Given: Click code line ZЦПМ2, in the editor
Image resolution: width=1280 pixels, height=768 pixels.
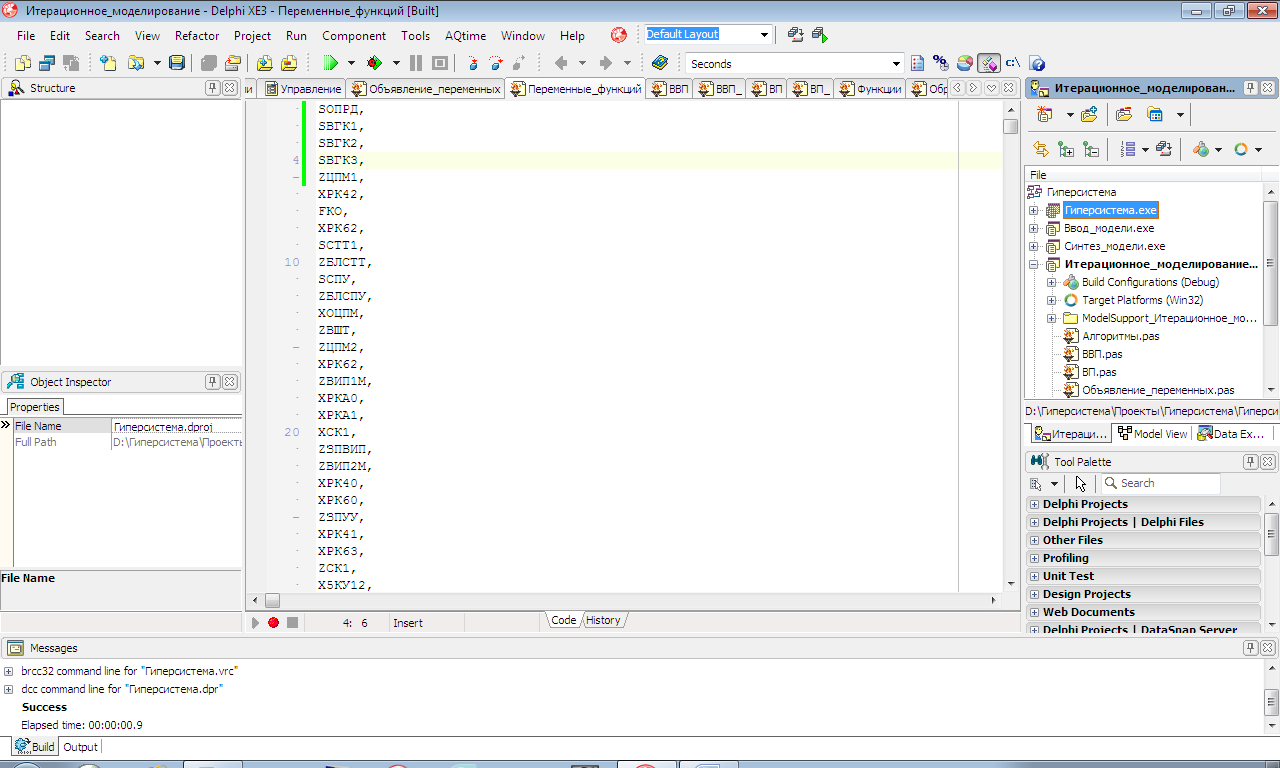Looking at the screenshot, I should 341,347.
